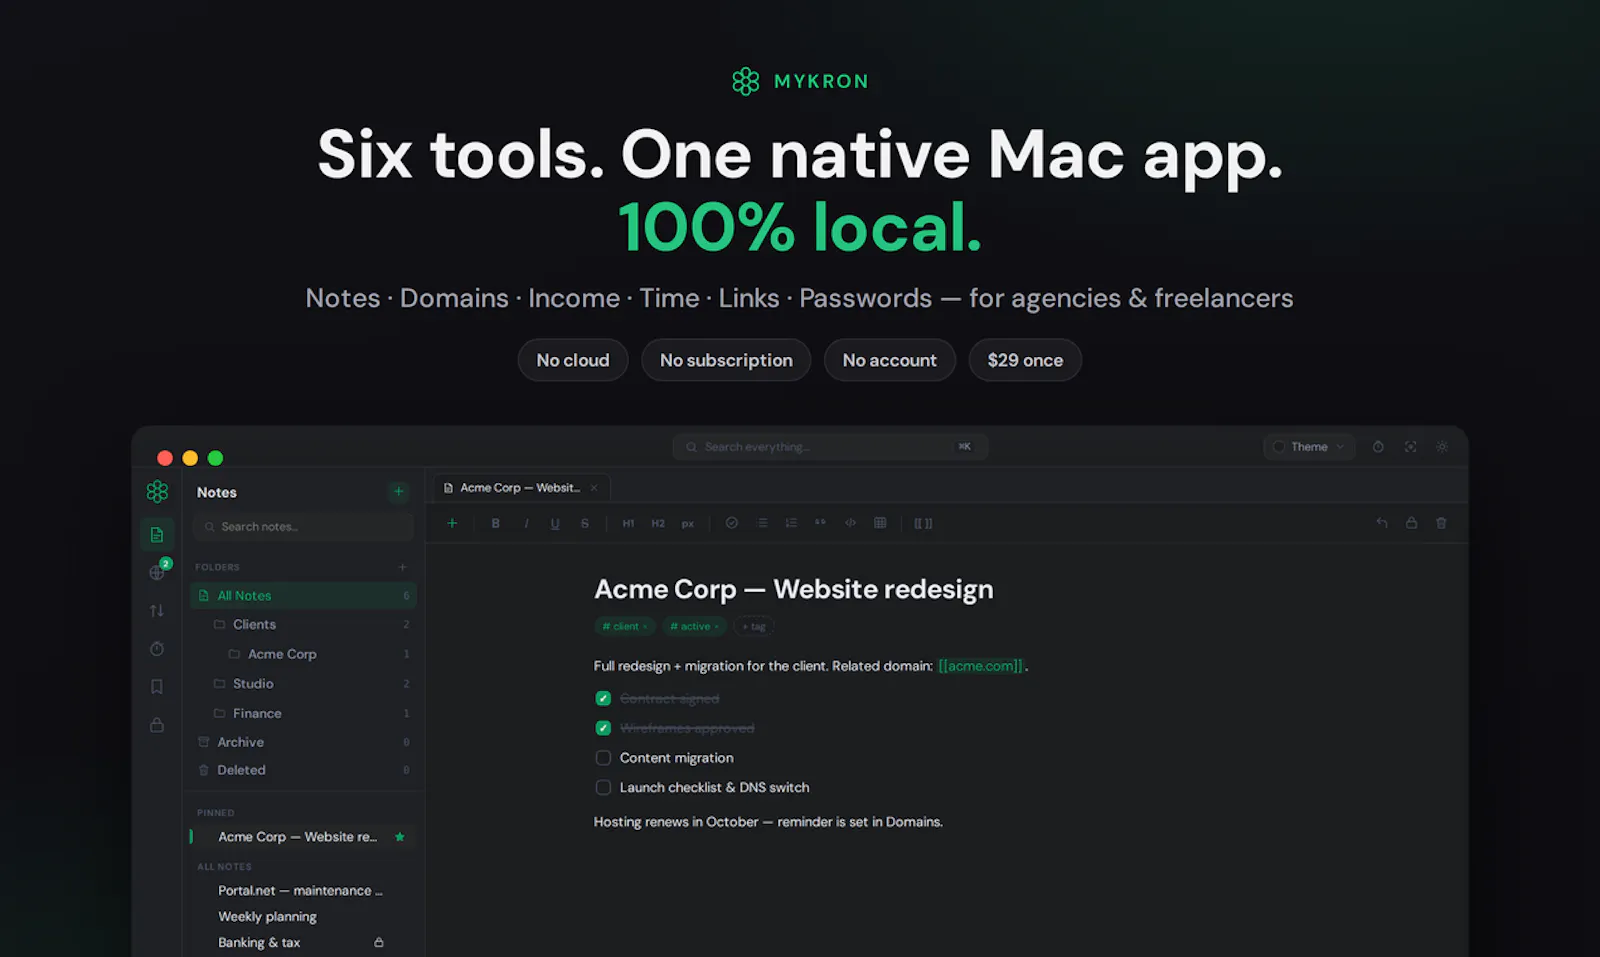Viewport: 1600px width, 957px height.
Task: Undo the last edit in the note
Action: coord(1382,522)
